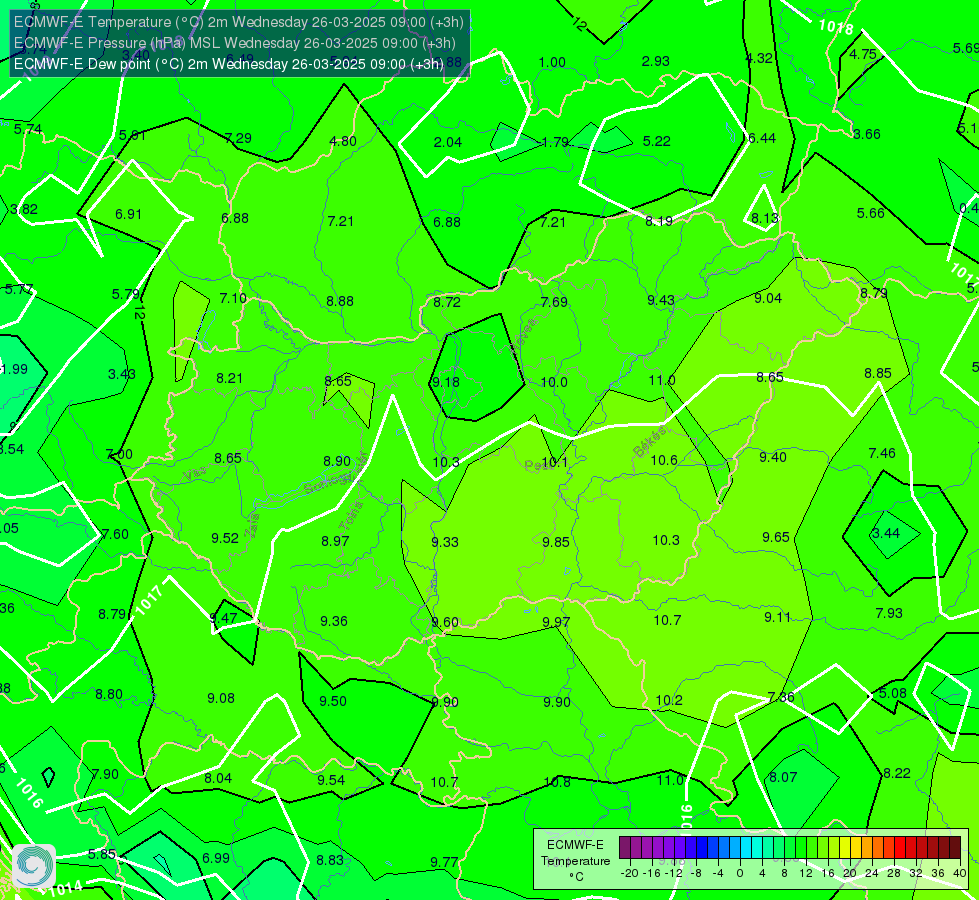Click the 5.22 temperature value

(657, 141)
